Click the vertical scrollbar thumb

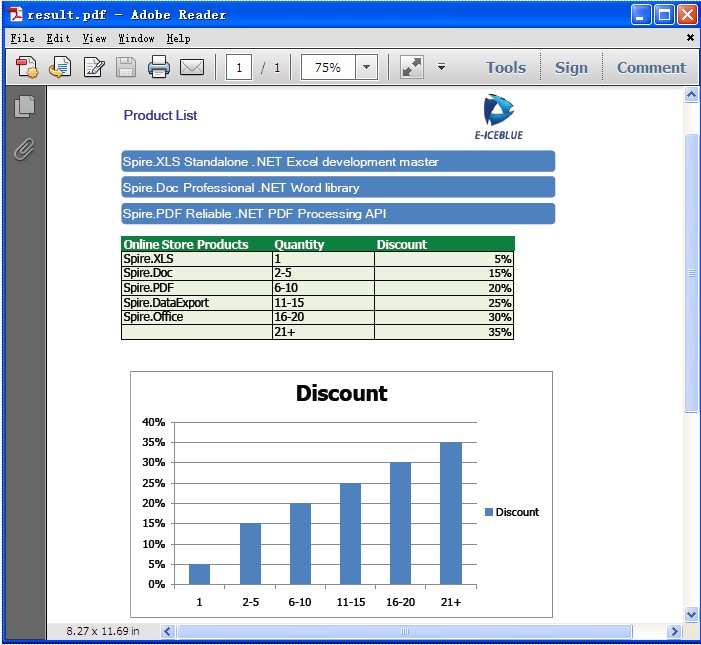pos(691,272)
